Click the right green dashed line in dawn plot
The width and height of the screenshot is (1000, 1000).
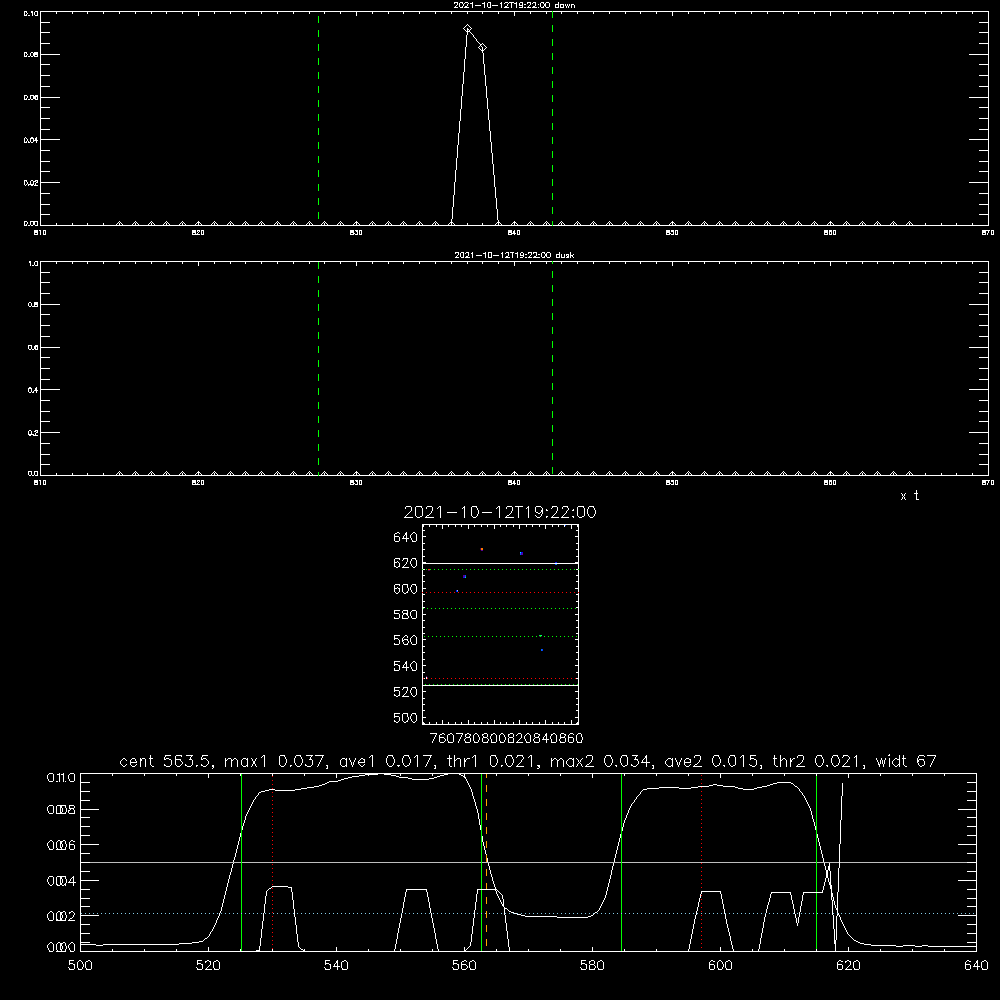(x=552, y=118)
